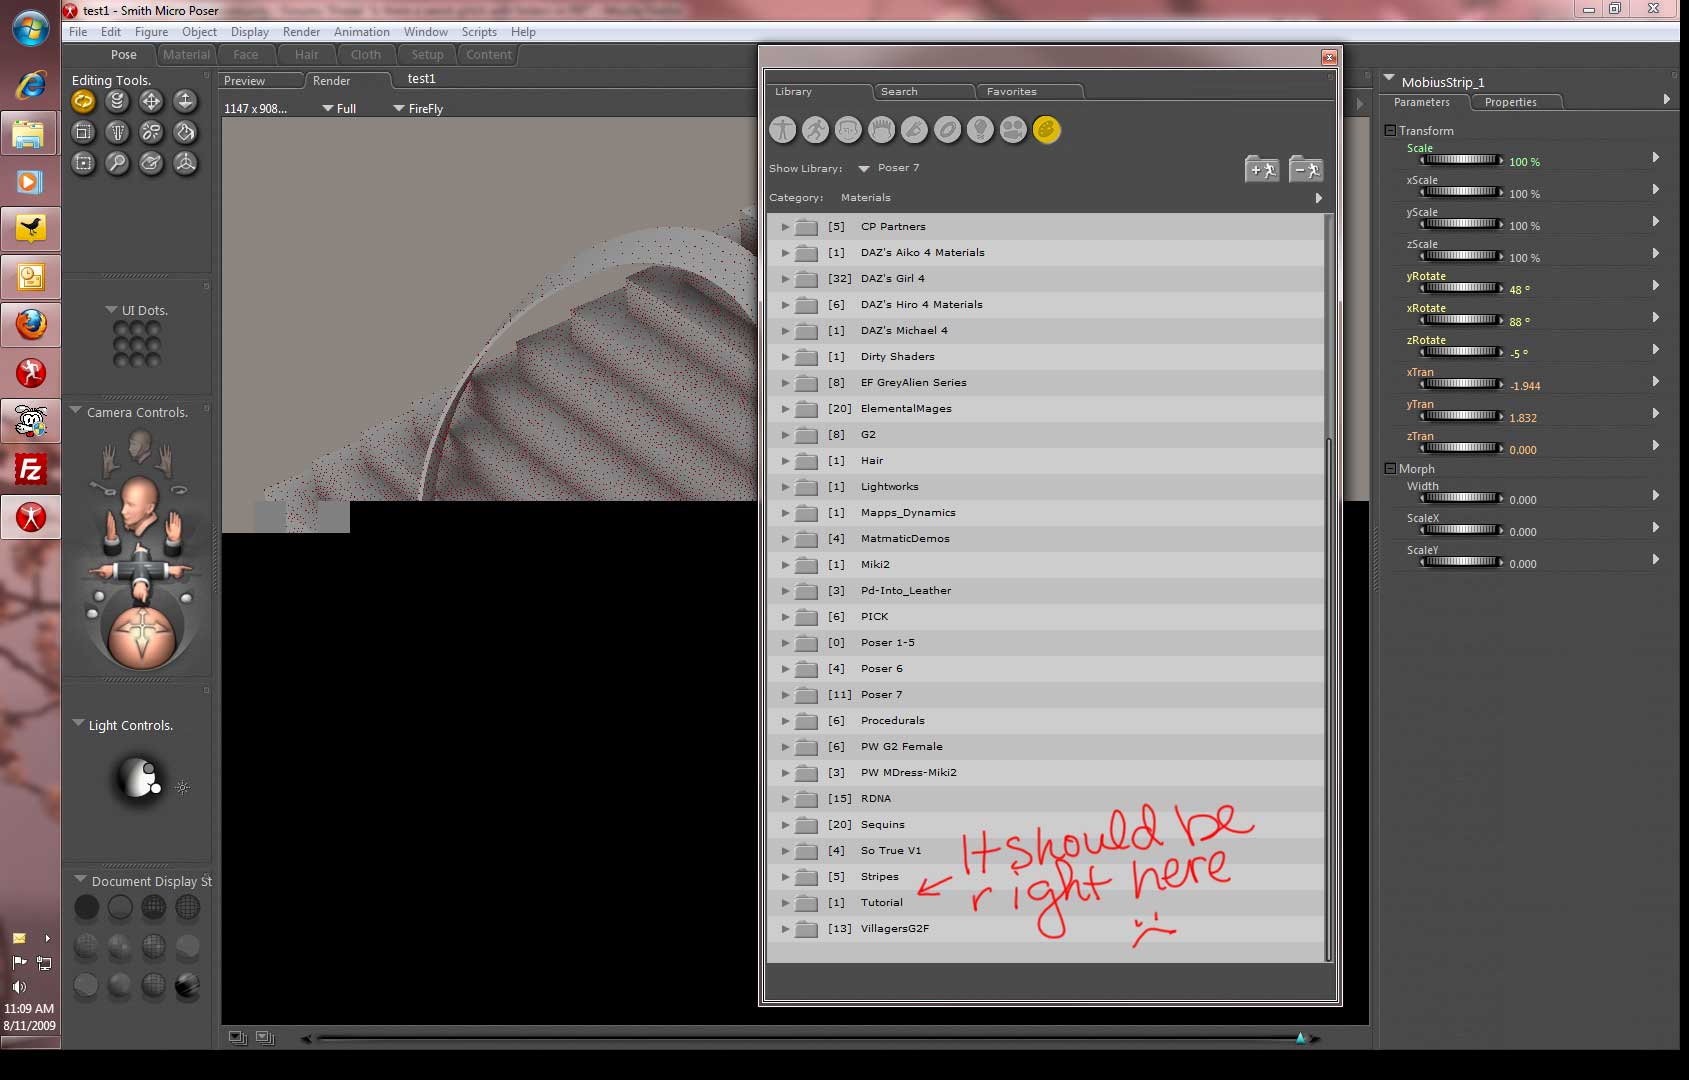Viewport: 1689px width, 1080px height.
Task: Click the Add to Library button
Action: coord(1262,170)
